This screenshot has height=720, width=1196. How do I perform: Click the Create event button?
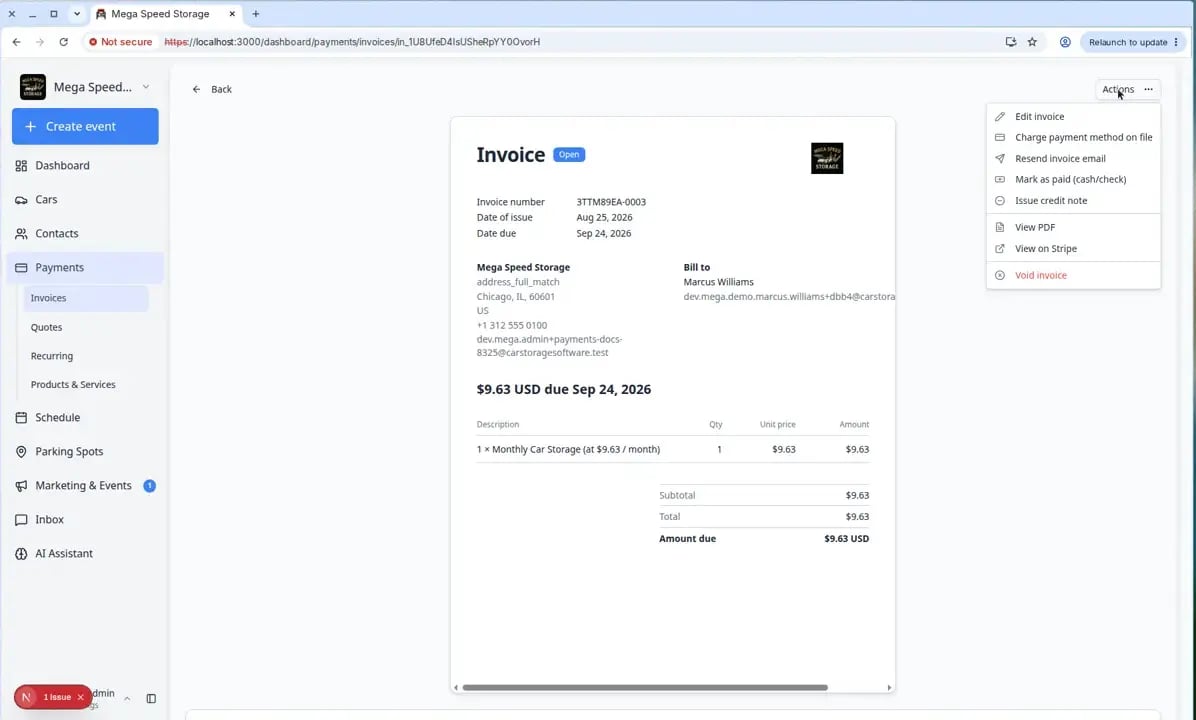85,127
